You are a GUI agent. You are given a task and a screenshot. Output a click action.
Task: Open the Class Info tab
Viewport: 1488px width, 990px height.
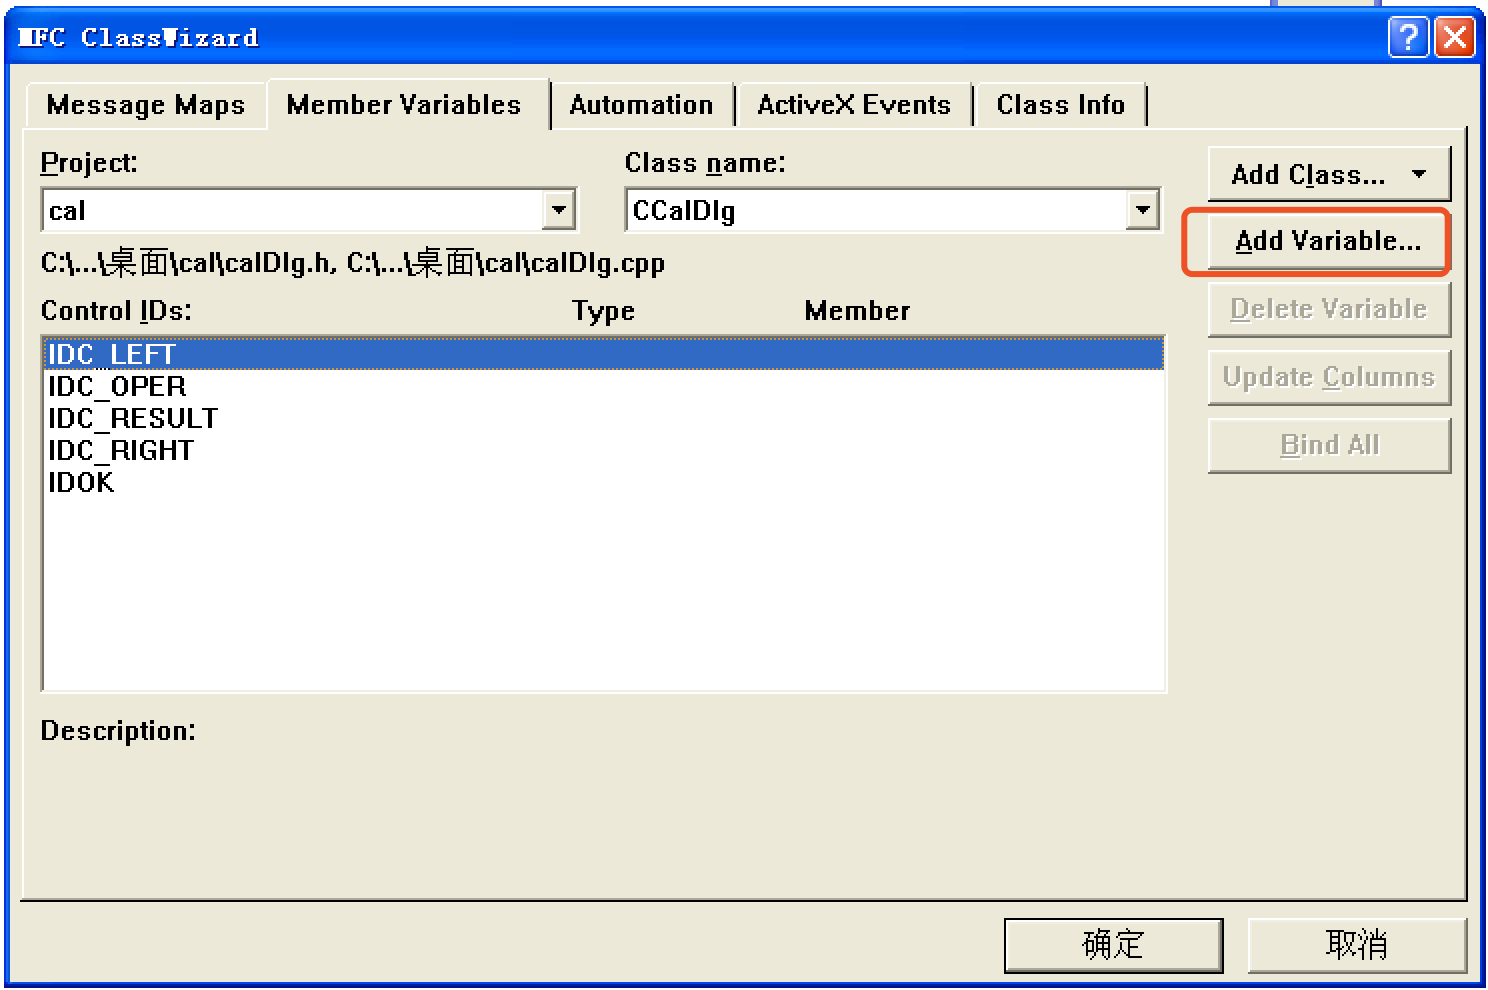[1060, 104]
